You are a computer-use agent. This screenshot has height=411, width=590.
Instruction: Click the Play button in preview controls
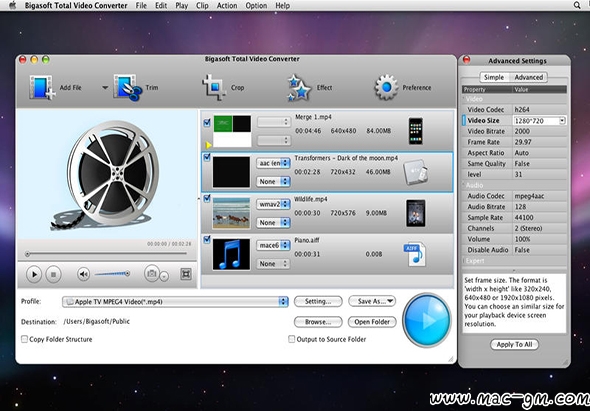(34, 274)
